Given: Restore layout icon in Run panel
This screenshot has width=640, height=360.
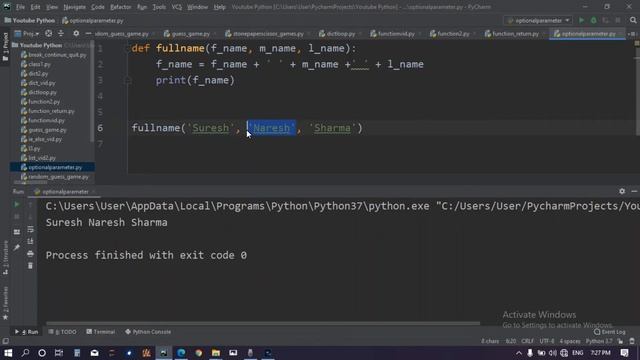Looking at the screenshot, I should tap(17, 232).
